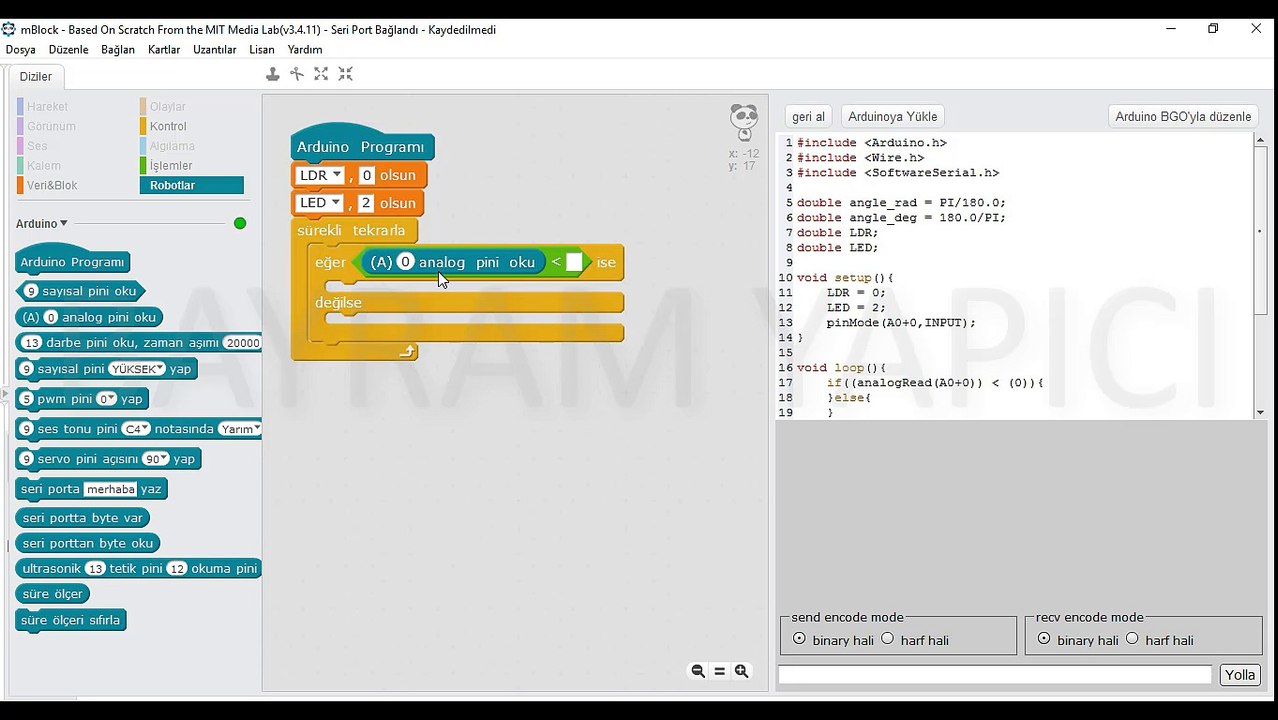Click the süre ölçer block

(53, 594)
